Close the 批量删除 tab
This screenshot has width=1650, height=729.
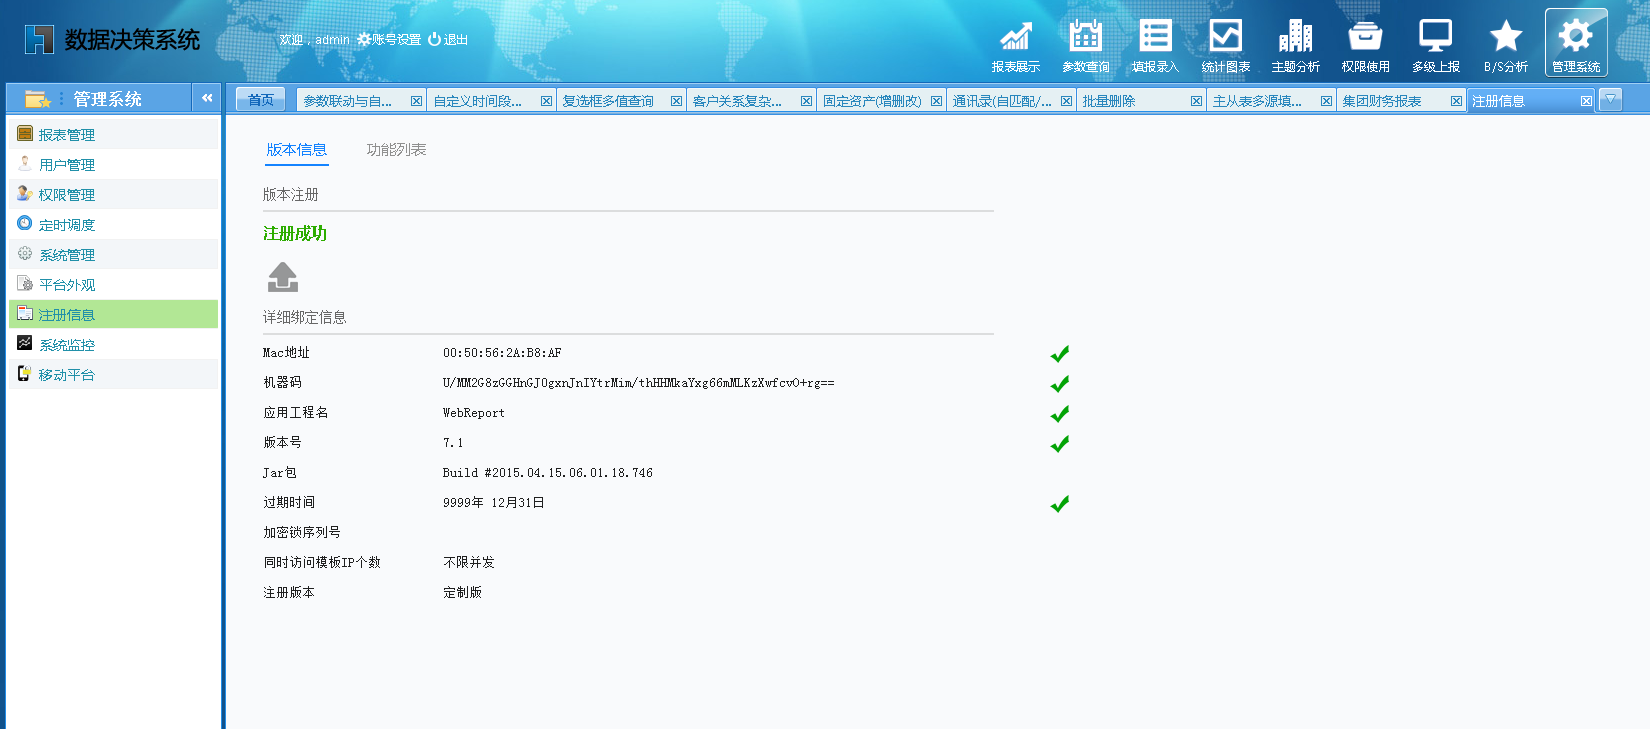1196,101
